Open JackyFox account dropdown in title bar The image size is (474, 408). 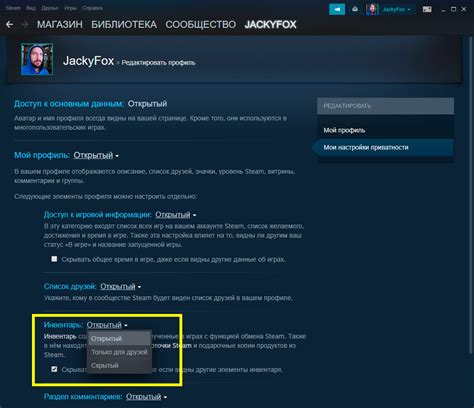click(x=396, y=9)
